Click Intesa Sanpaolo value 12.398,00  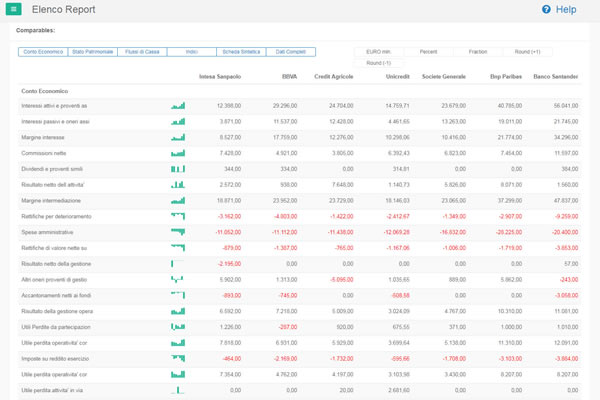coord(229,106)
